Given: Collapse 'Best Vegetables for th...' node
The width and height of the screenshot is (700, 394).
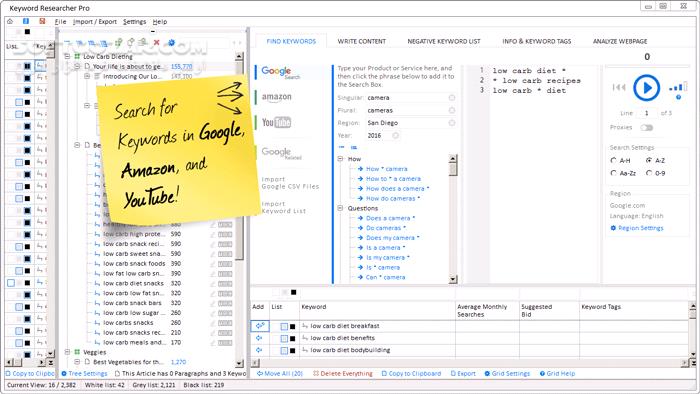Looking at the screenshot, I should 77,362.
